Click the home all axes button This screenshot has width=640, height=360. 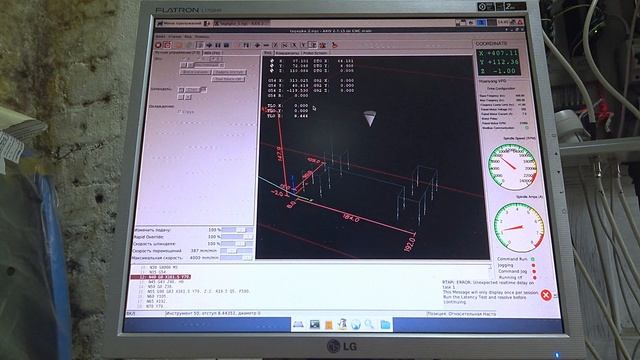tap(195, 72)
